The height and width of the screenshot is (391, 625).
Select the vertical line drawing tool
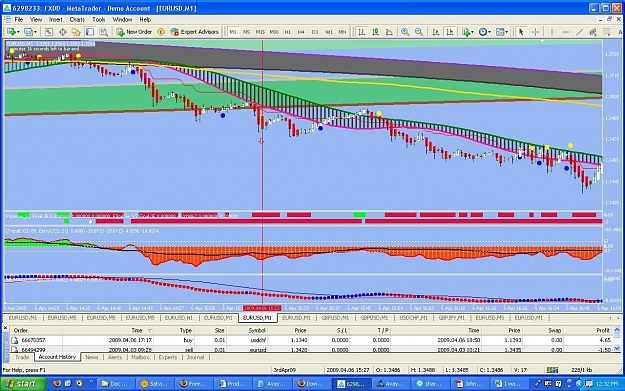(x=552, y=32)
